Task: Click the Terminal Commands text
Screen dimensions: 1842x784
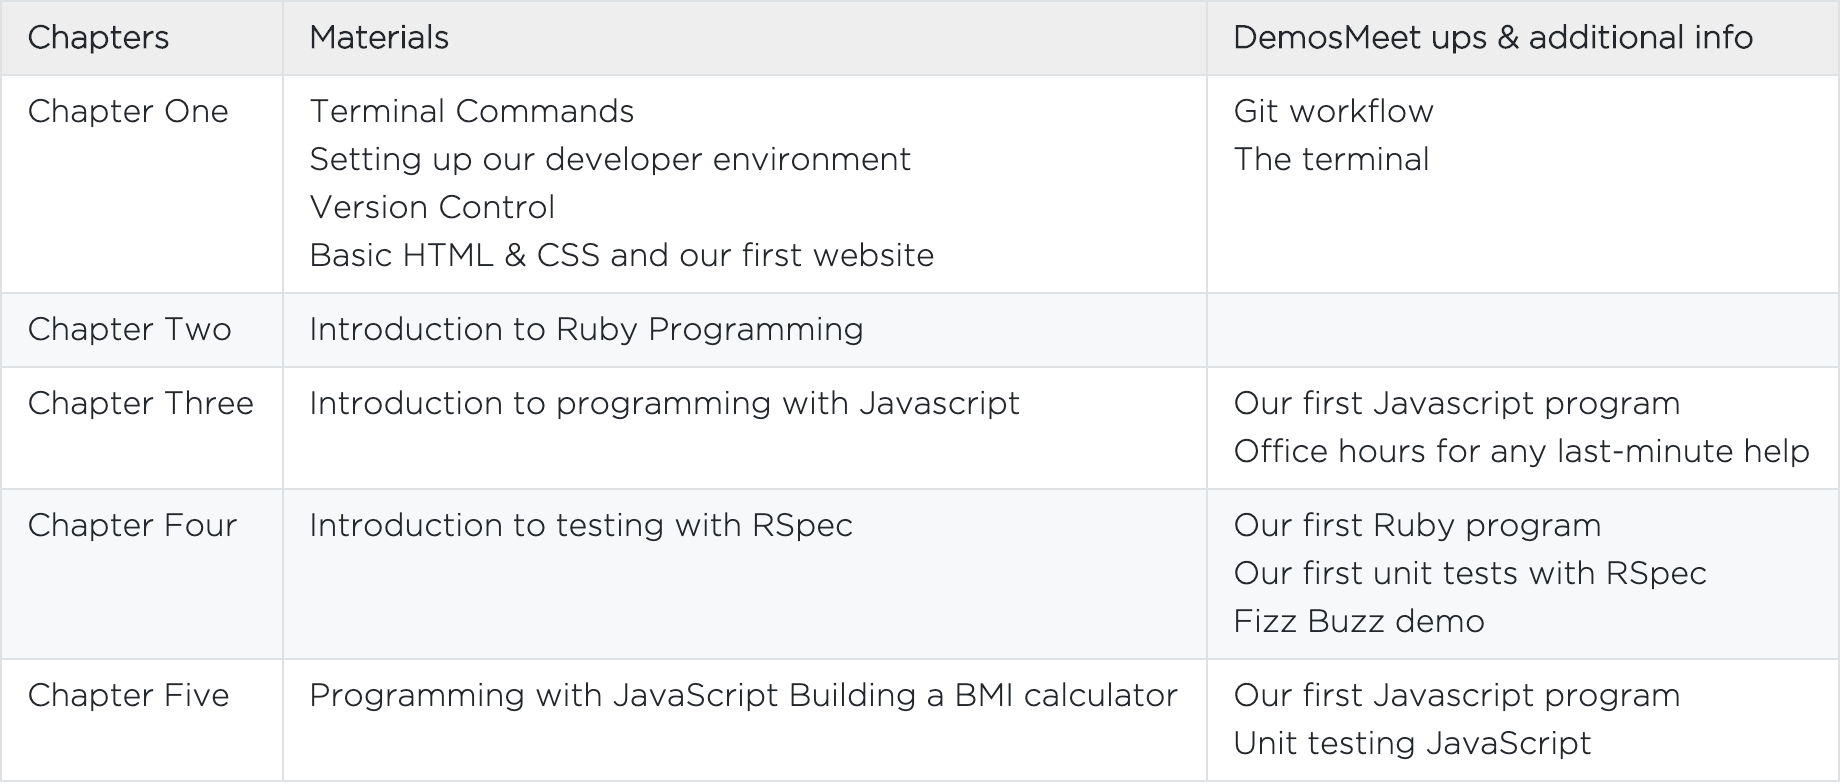Action: [x=472, y=111]
